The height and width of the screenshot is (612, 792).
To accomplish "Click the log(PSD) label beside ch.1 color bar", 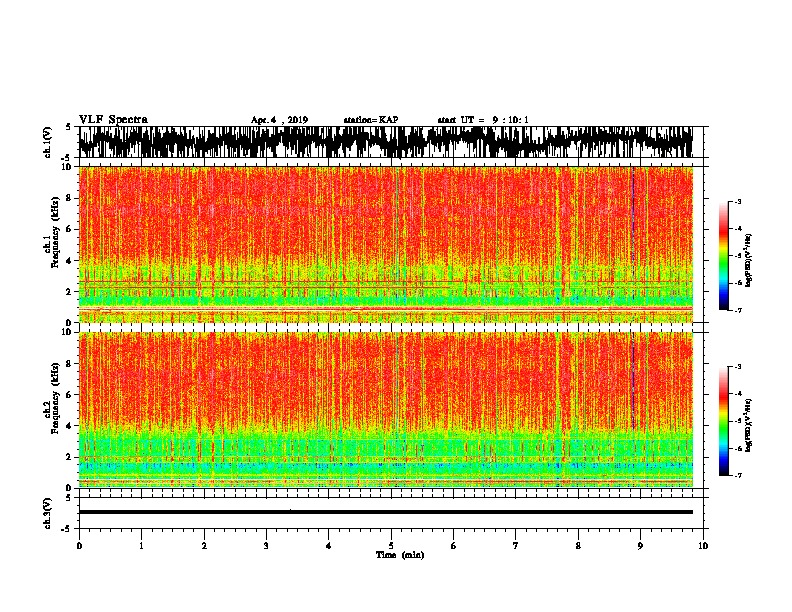I will point(749,260).
